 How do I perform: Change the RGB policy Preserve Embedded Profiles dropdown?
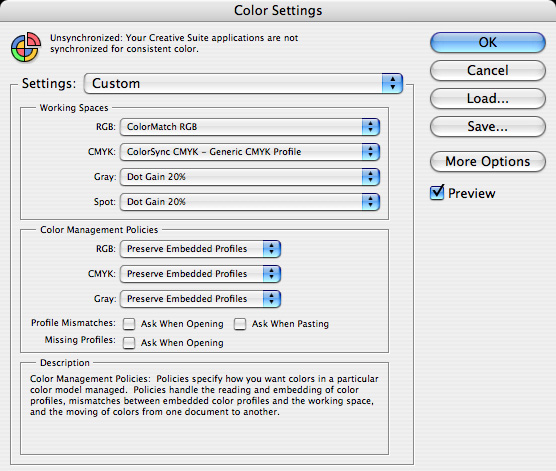200,249
